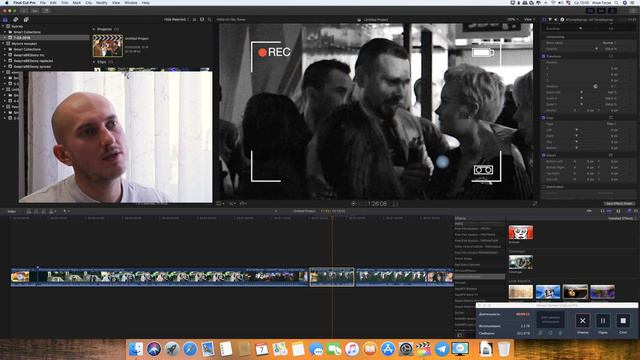The width and height of the screenshot is (640, 360).
Task: Open clip appearance options in browser
Action: (x=202, y=19)
